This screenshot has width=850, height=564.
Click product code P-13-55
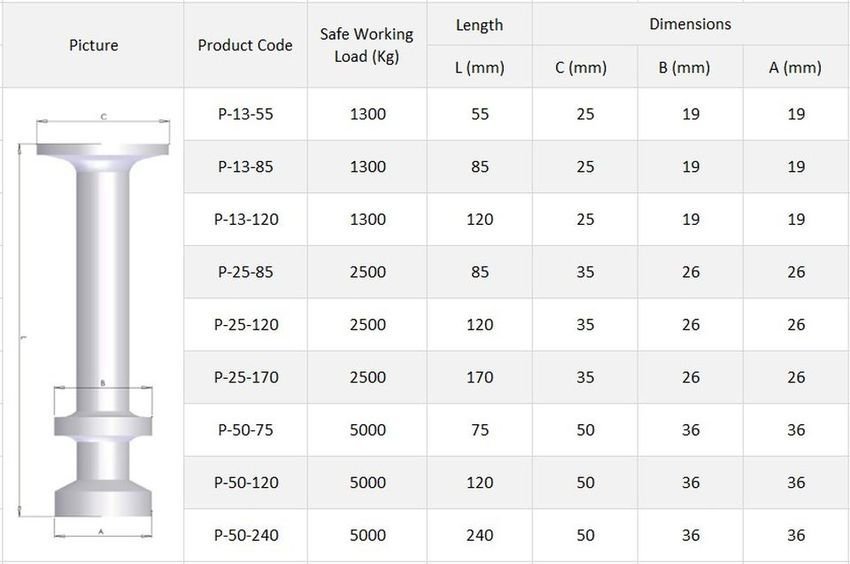click(x=245, y=114)
